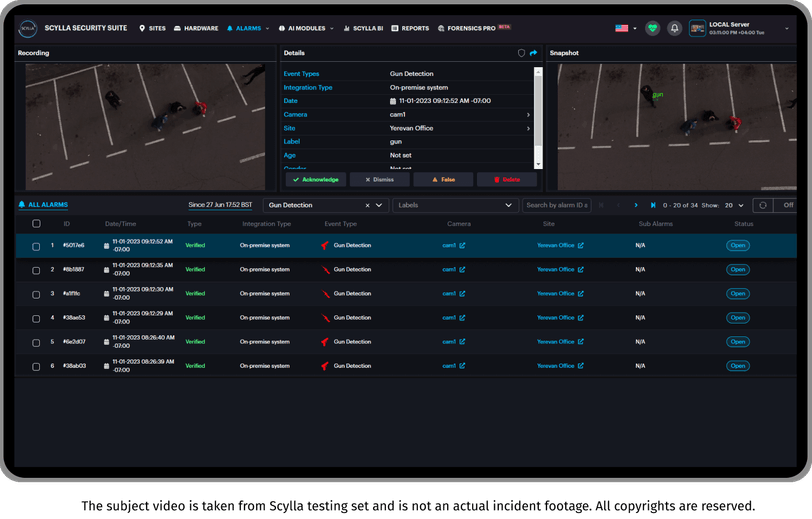Tick the checkbox for alarm #5017e6
This screenshot has width=812, height=519.
36,247
